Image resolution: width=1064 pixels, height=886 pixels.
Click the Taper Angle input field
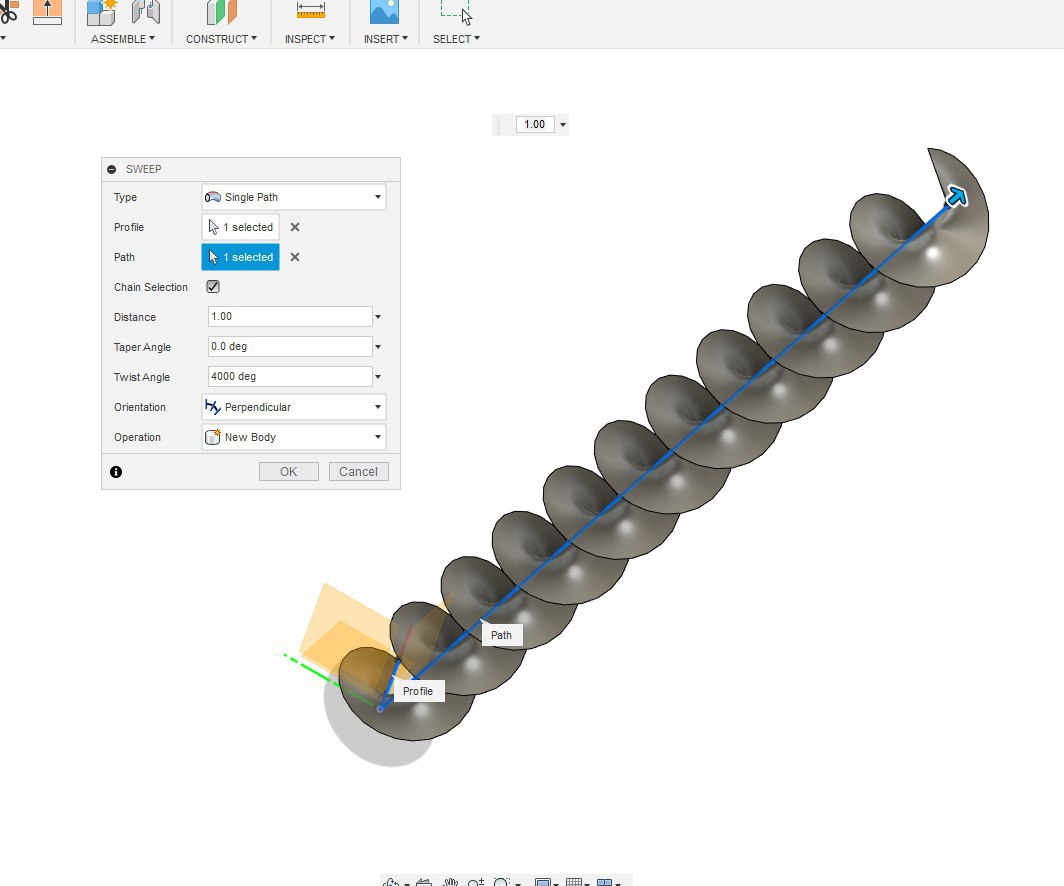pyautogui.click(x=290, y=346)
